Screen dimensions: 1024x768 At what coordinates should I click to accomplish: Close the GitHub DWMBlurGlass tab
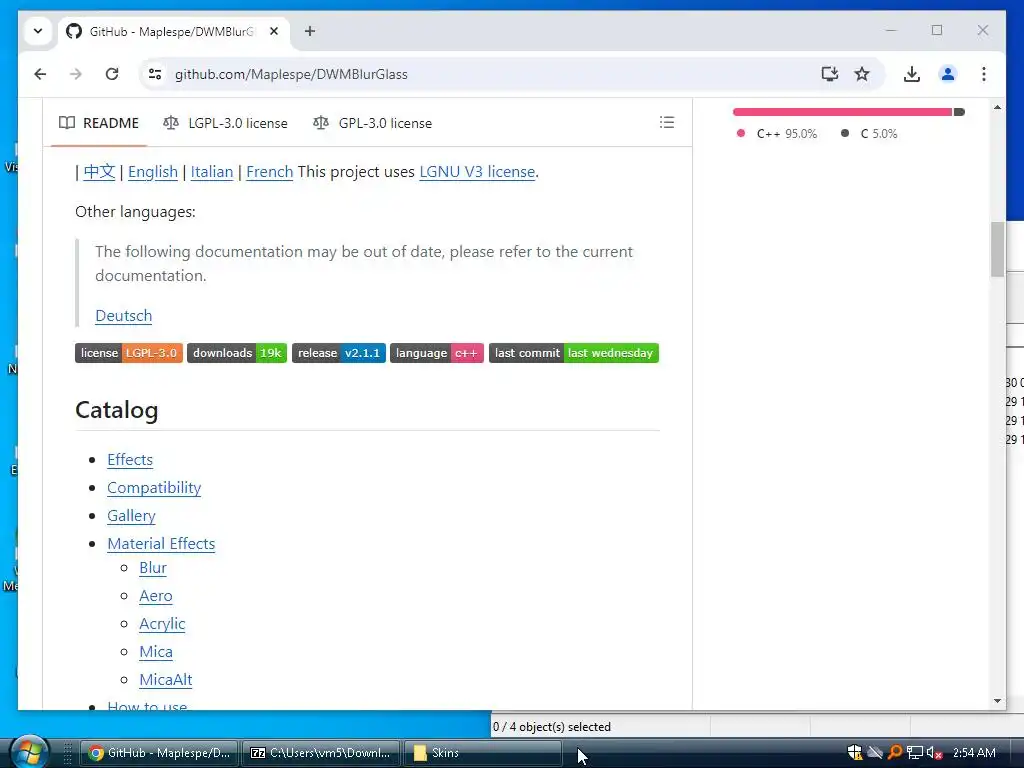(274, 31)
